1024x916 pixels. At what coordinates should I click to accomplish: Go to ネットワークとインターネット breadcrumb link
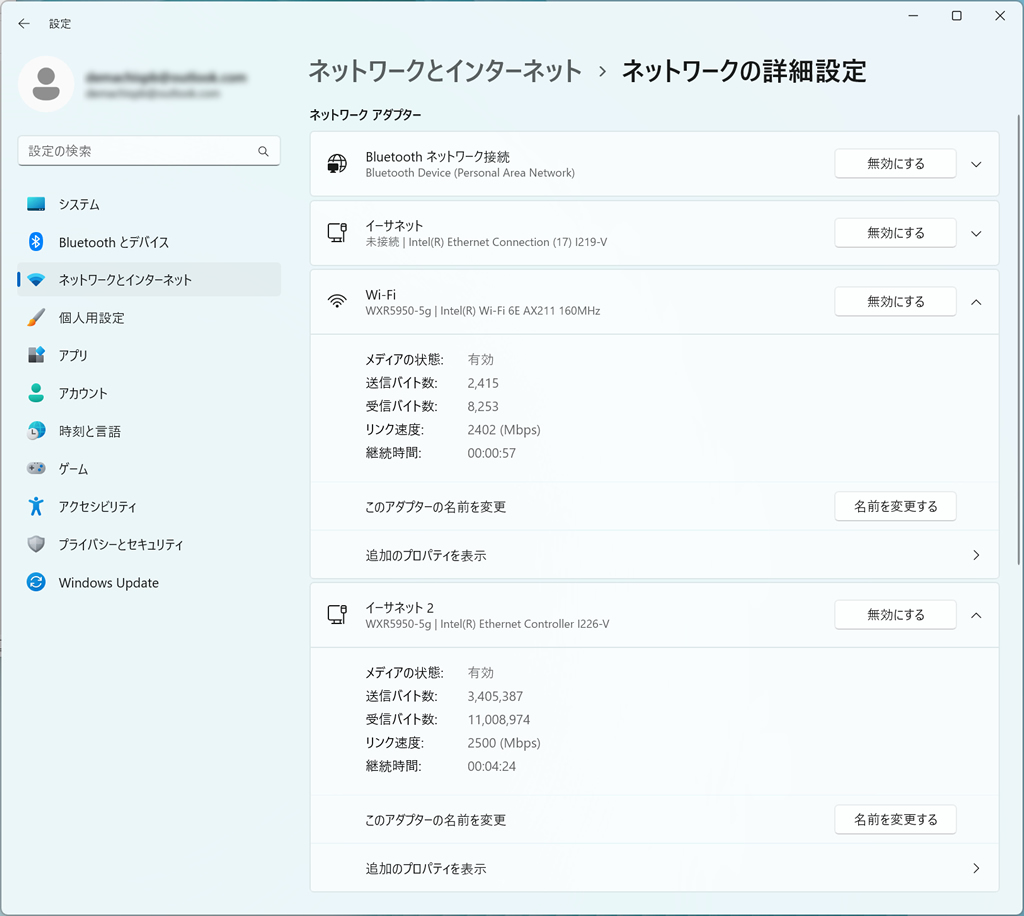click(445, 71)
